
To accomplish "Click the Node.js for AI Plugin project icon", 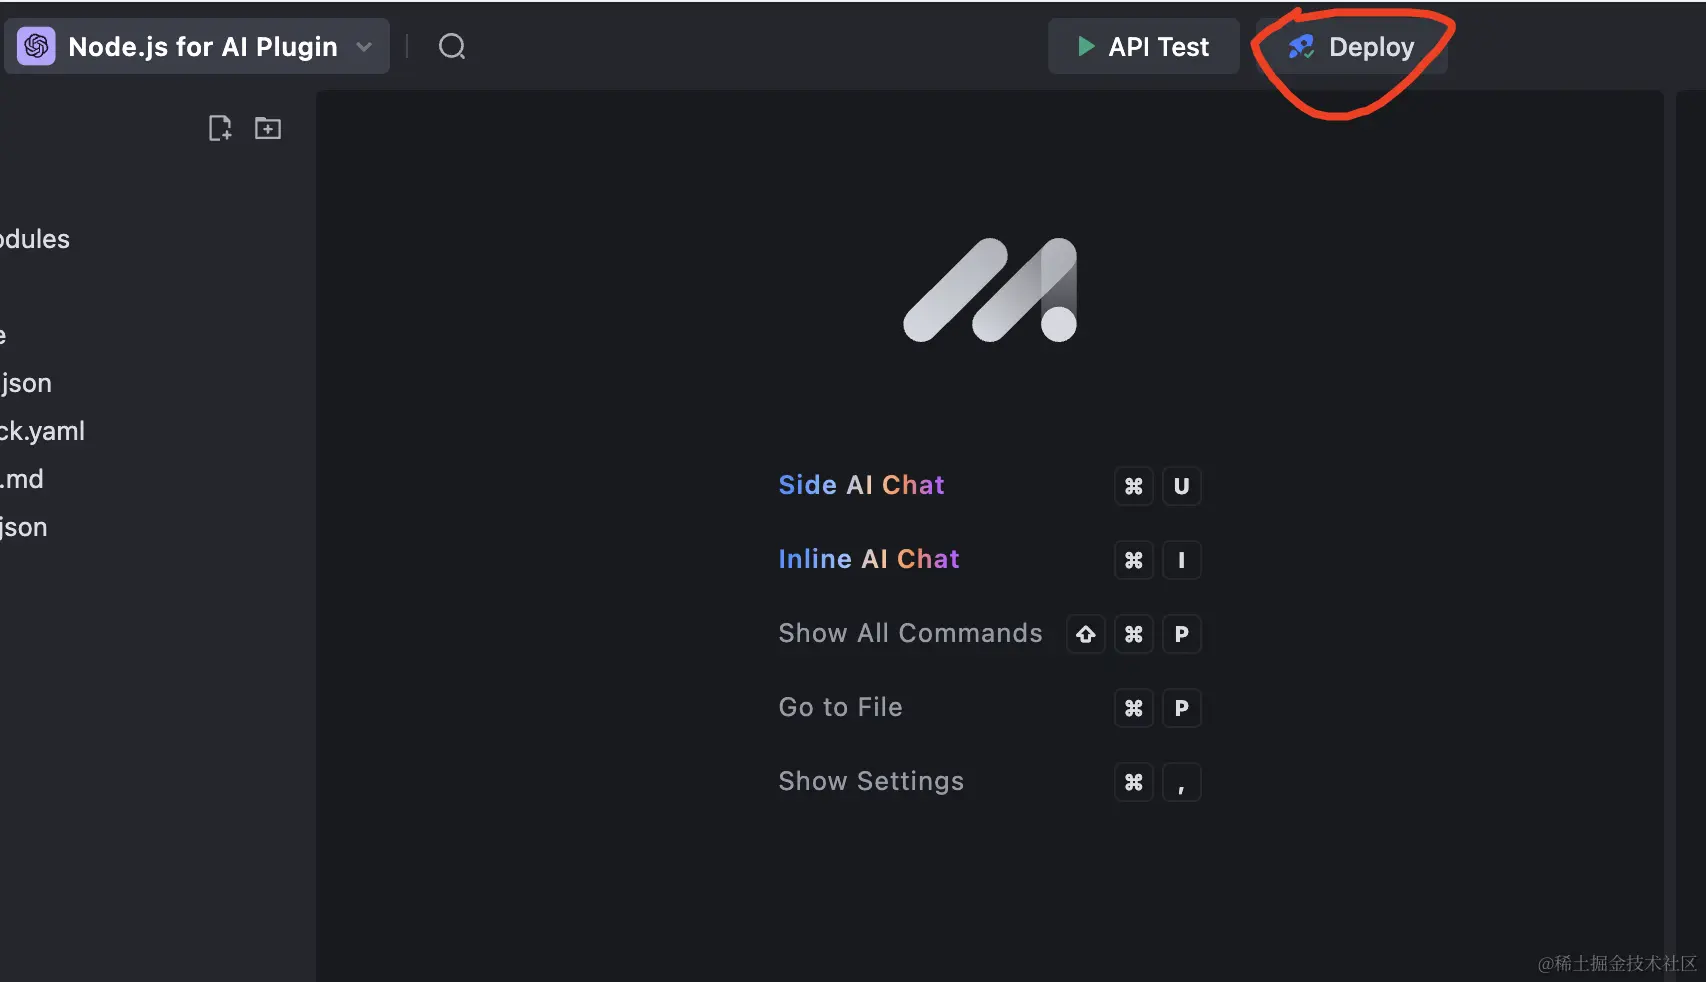I will pyautogui.click(x=36, y=46).
